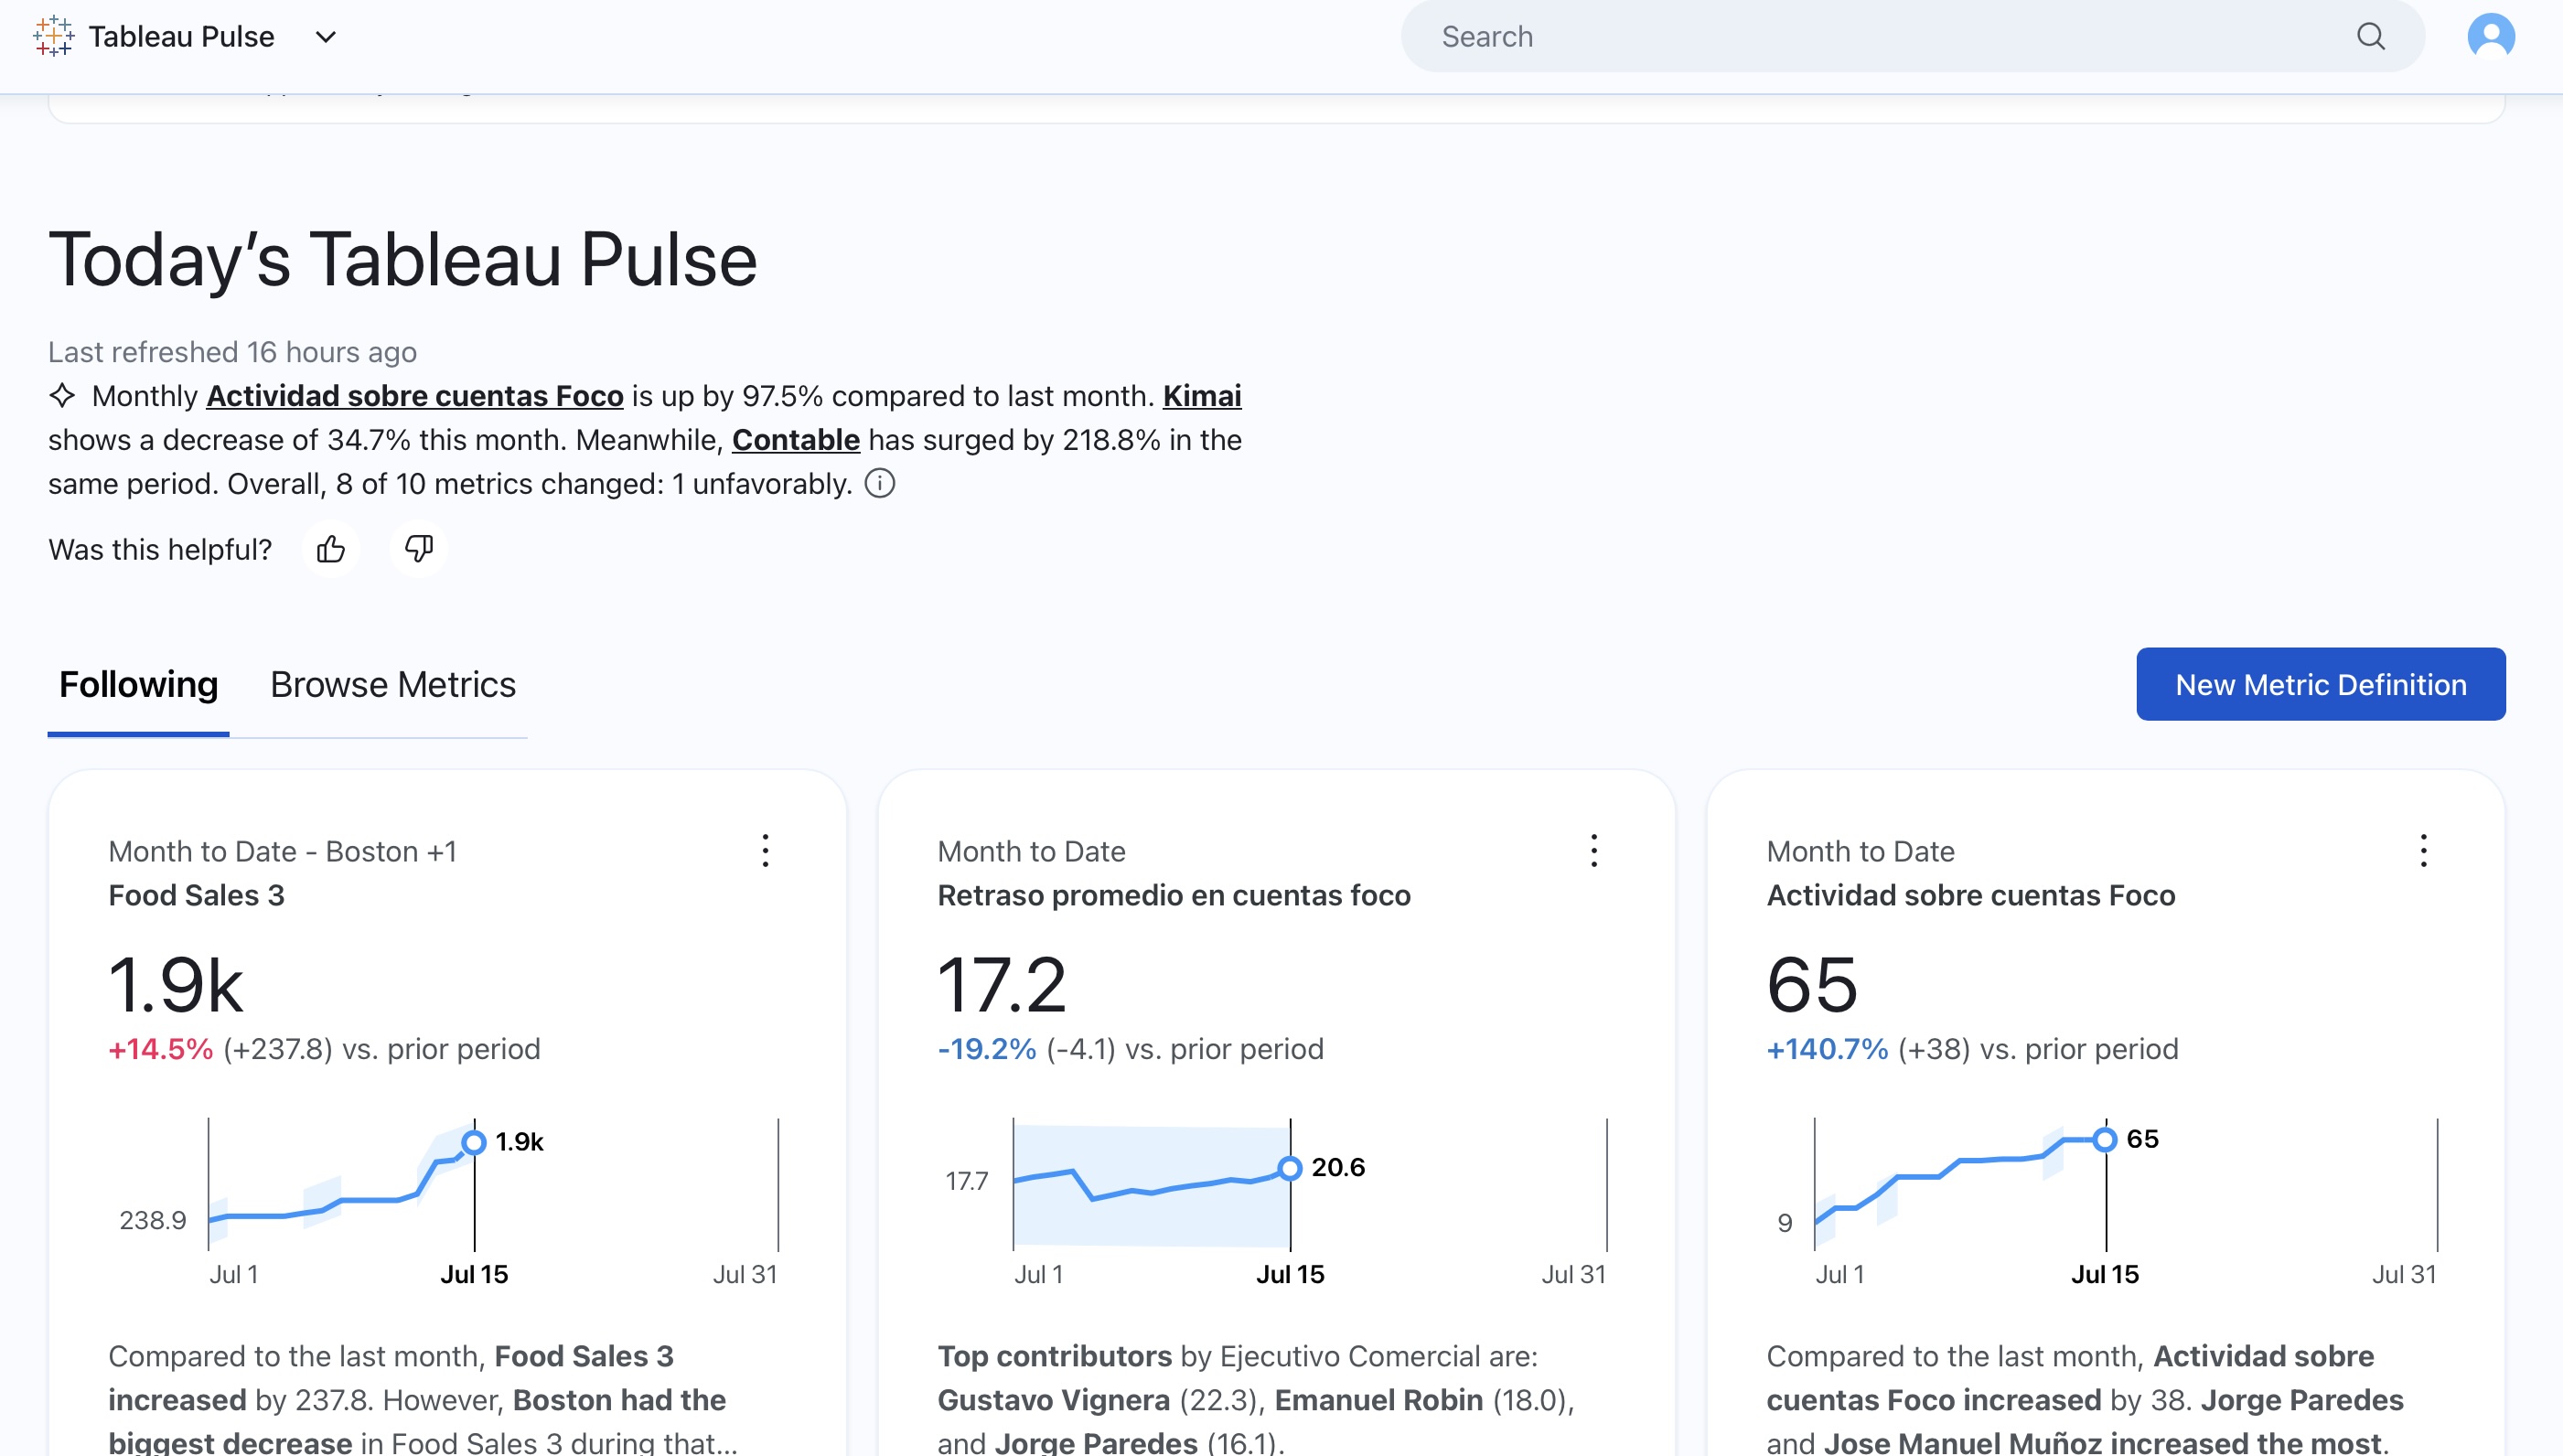This screenshot has width=2563, height=1456.
Task: Open the Kimai metric link
Action: 1202,396
